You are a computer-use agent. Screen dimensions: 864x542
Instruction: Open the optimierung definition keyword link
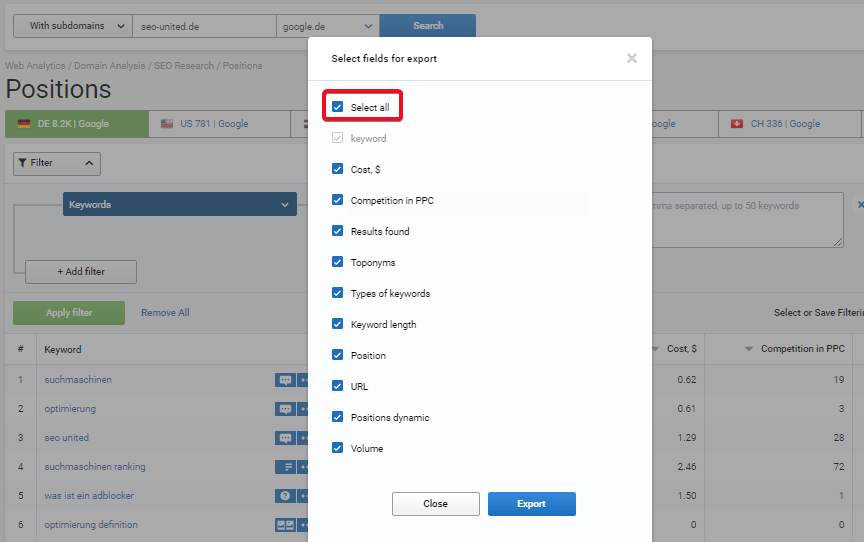pyautogui.click(x=91, y=525)
